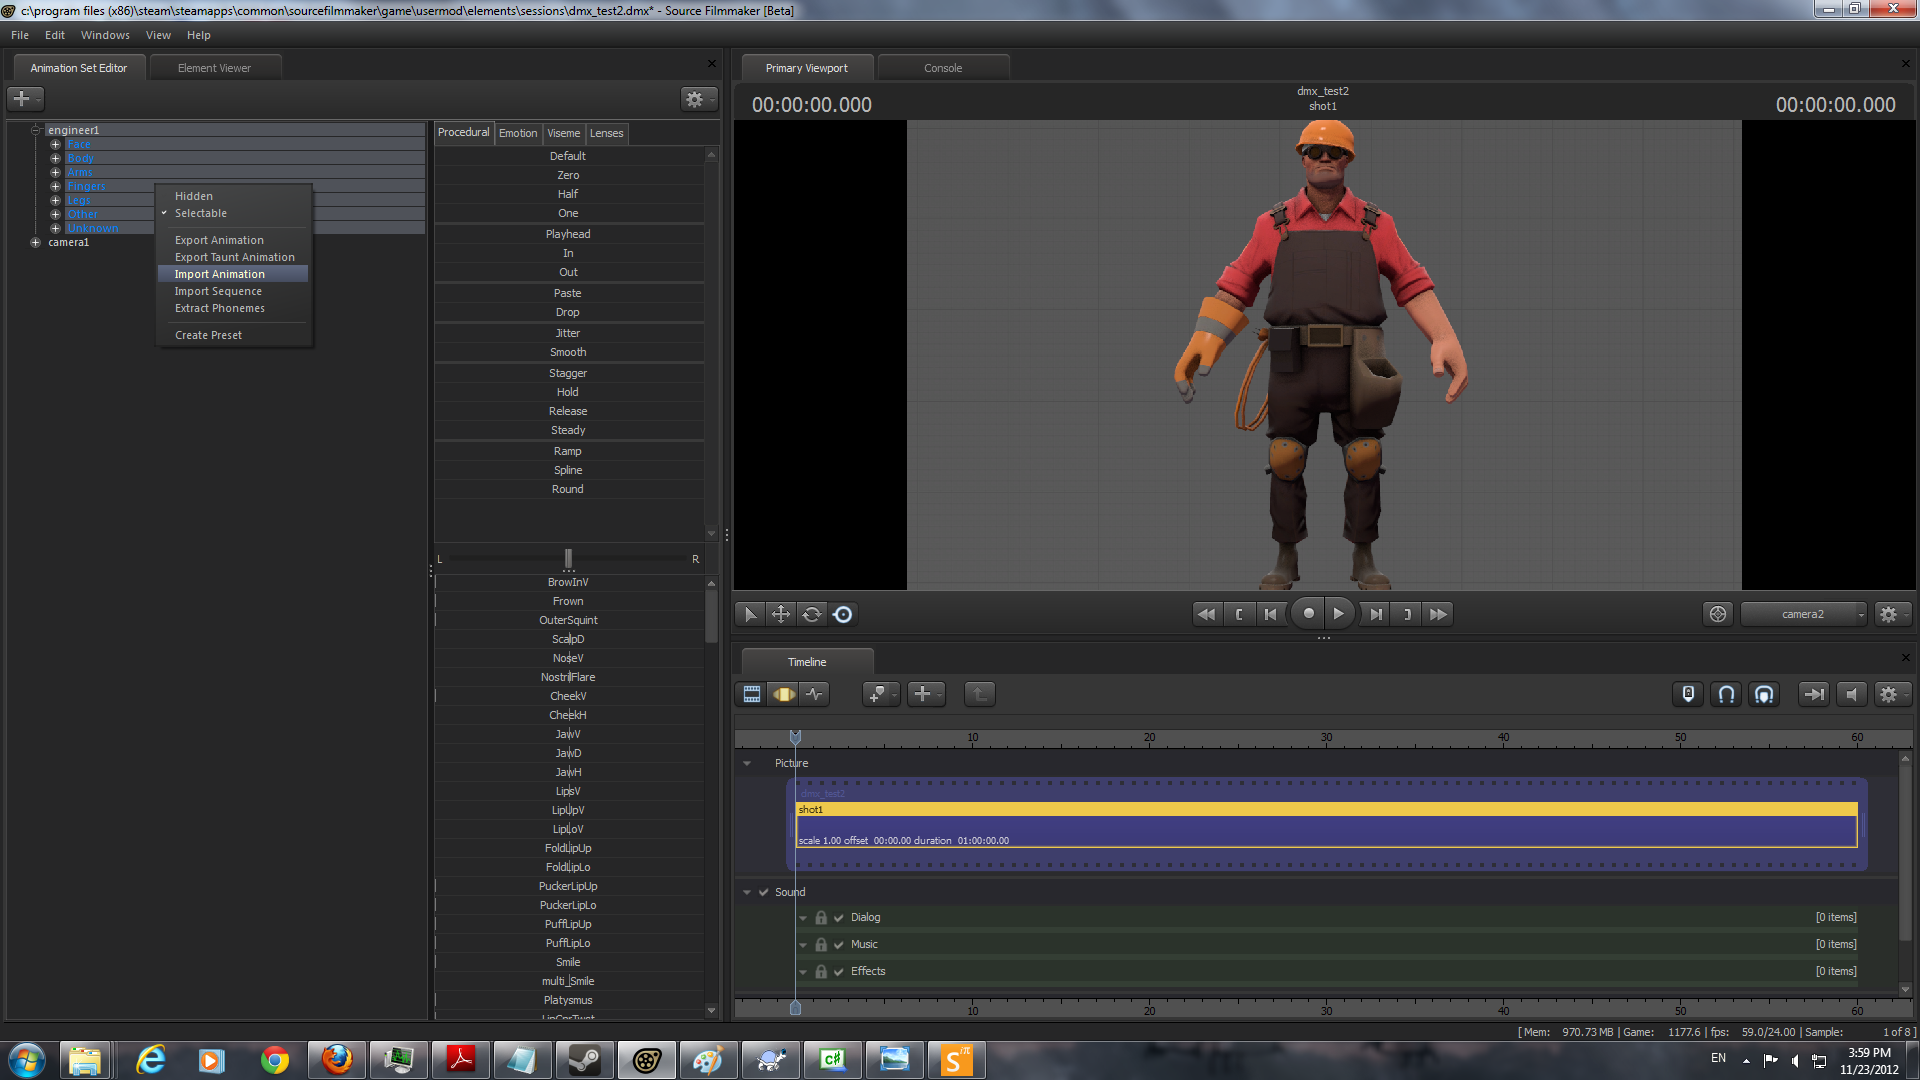Click the JawV control slider
The image size is (1920, 1080).
tap(568, 734)
